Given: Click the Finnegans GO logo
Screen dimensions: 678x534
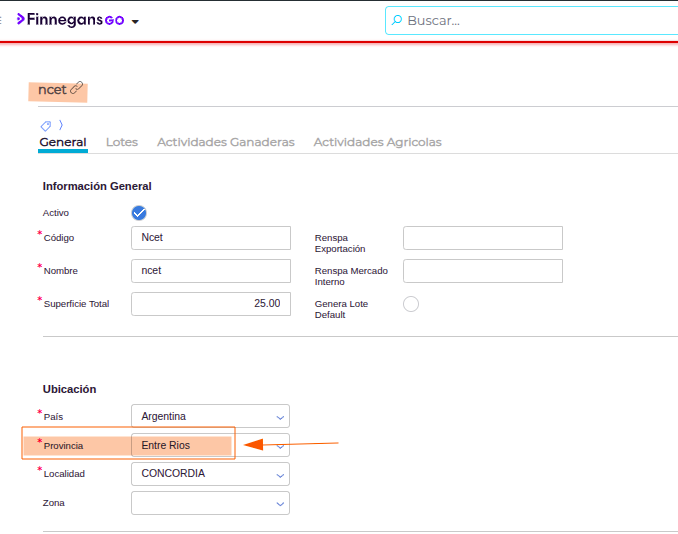Looking at the screenshot, I should pos(70,20).
